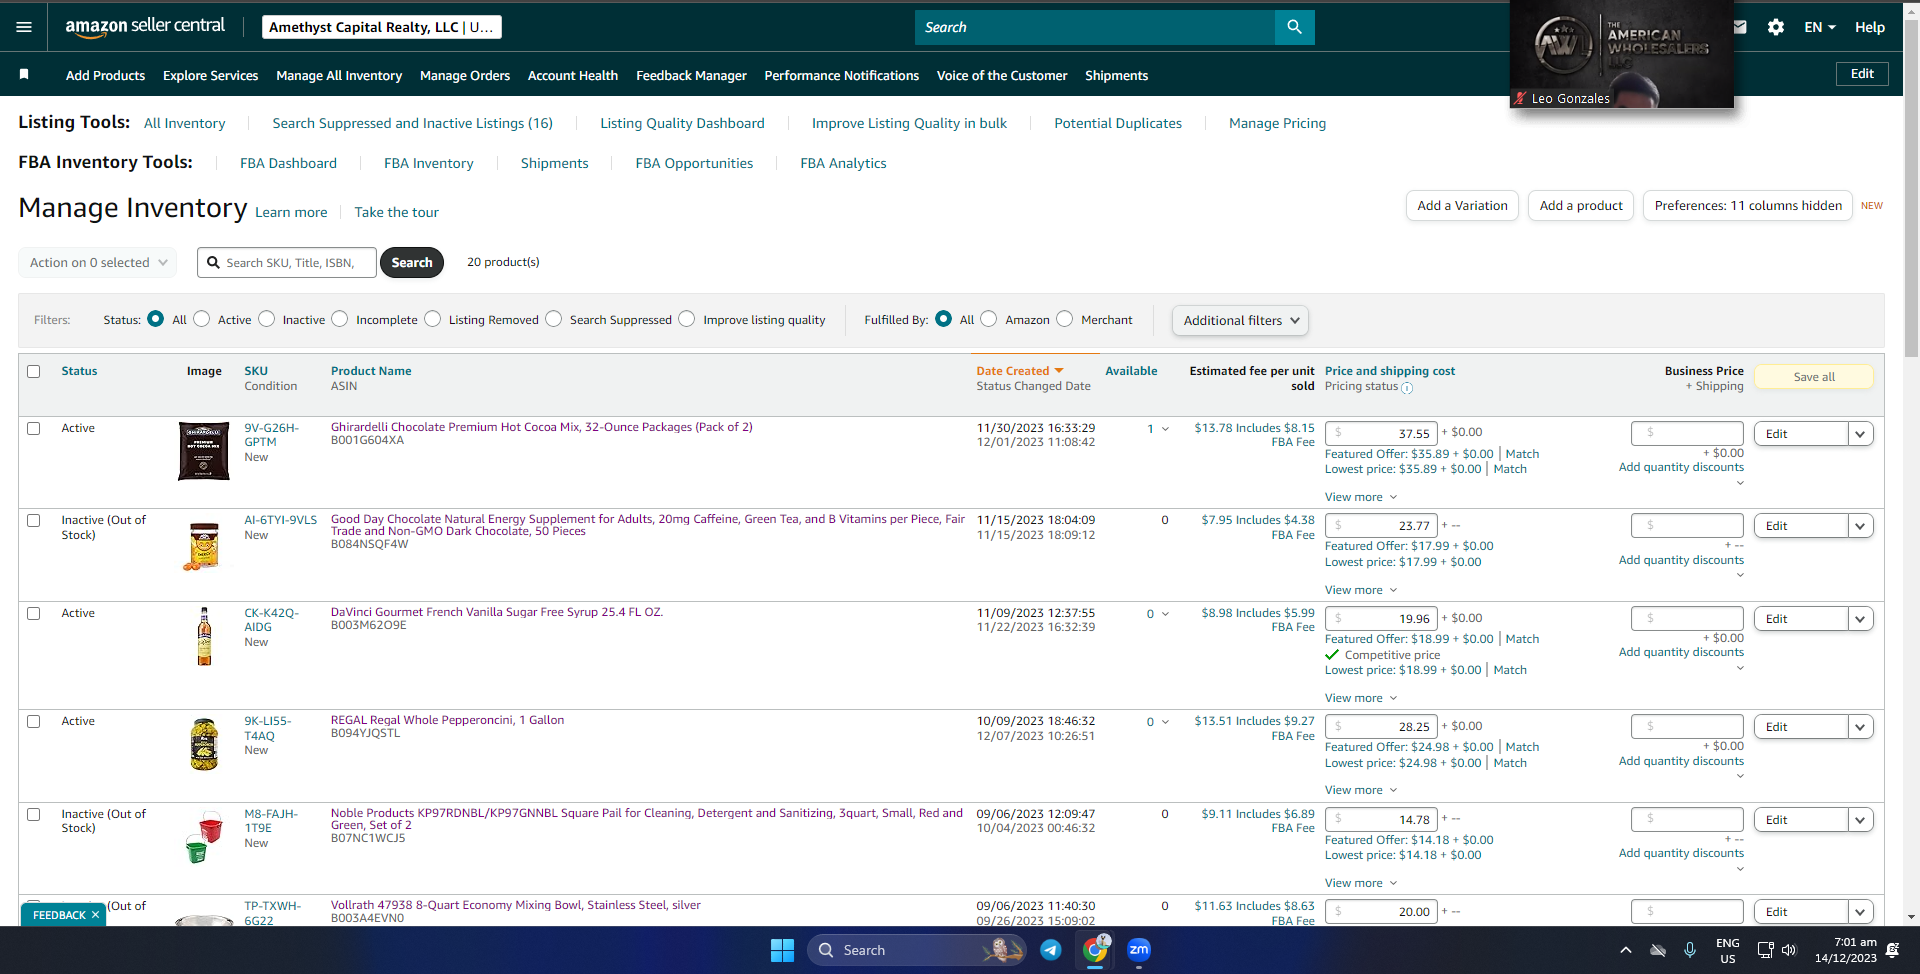
Task: Click the taskbar volume icon
Action: [x=1789, y=950]
